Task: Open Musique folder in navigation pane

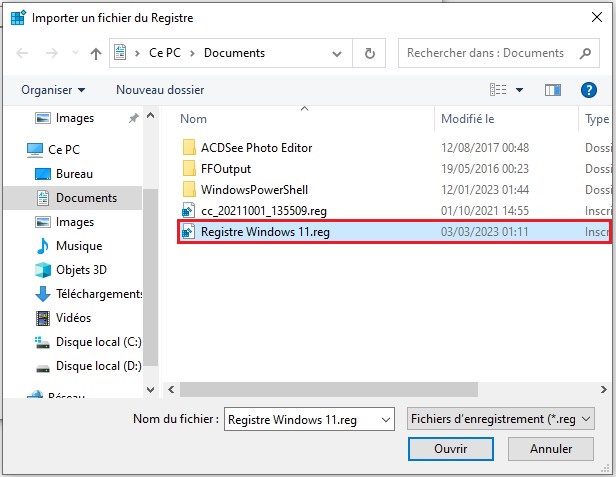Action: point(69,246)
